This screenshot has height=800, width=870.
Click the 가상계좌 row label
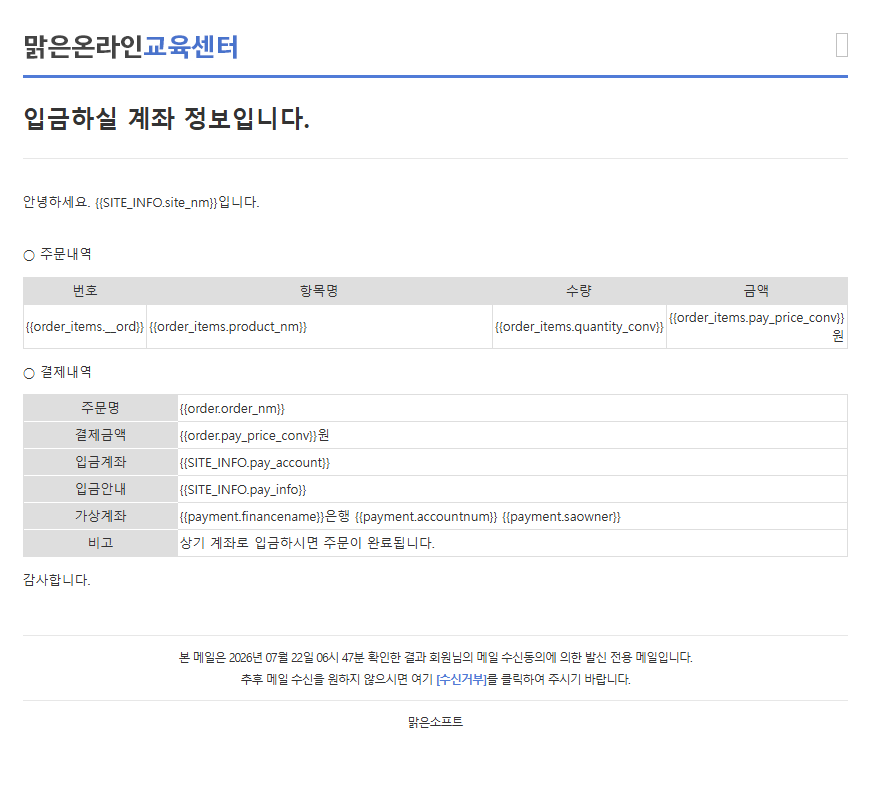pyautogui.click(x=100, y=516)
